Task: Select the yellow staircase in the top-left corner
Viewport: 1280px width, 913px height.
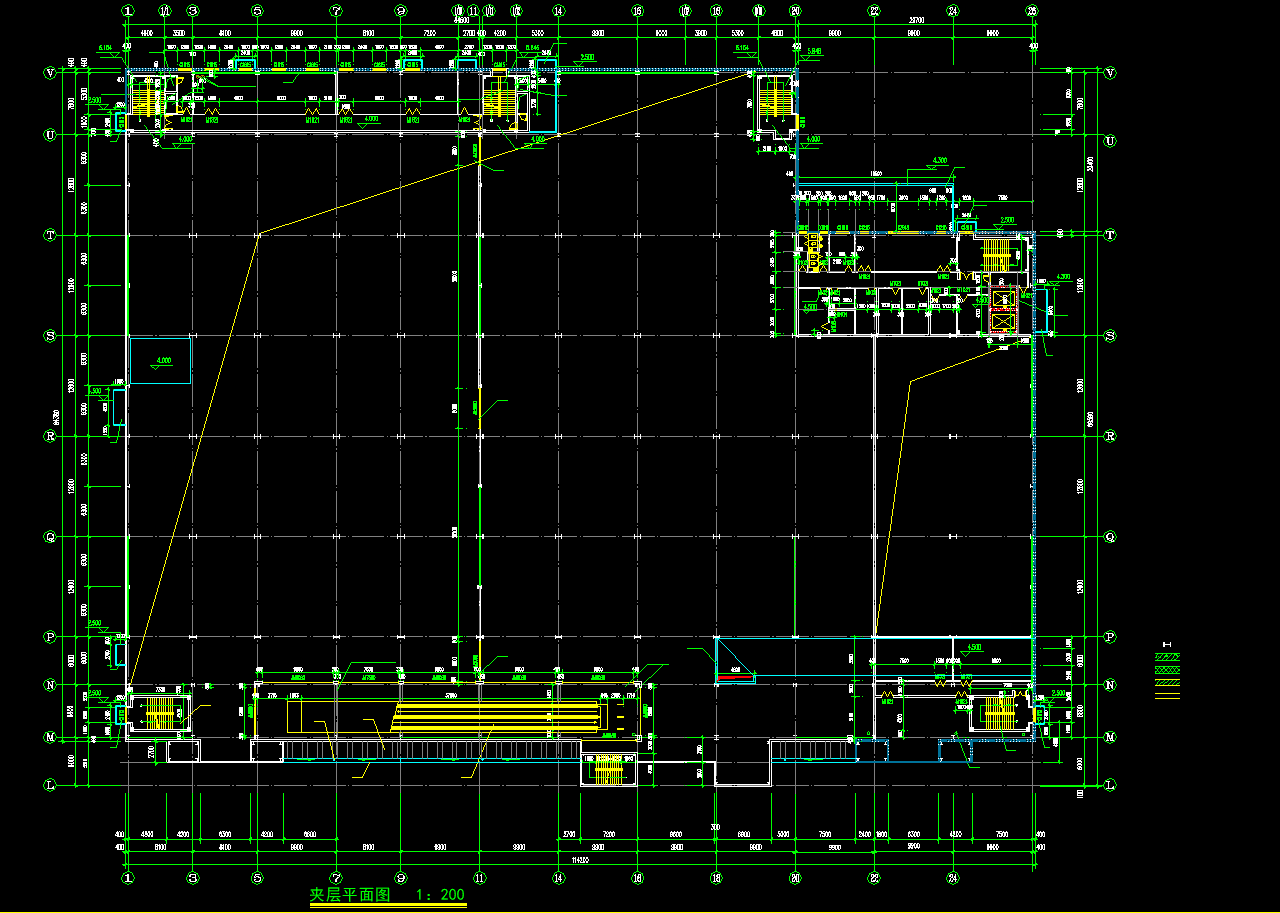Action: [x=146, y=98]
